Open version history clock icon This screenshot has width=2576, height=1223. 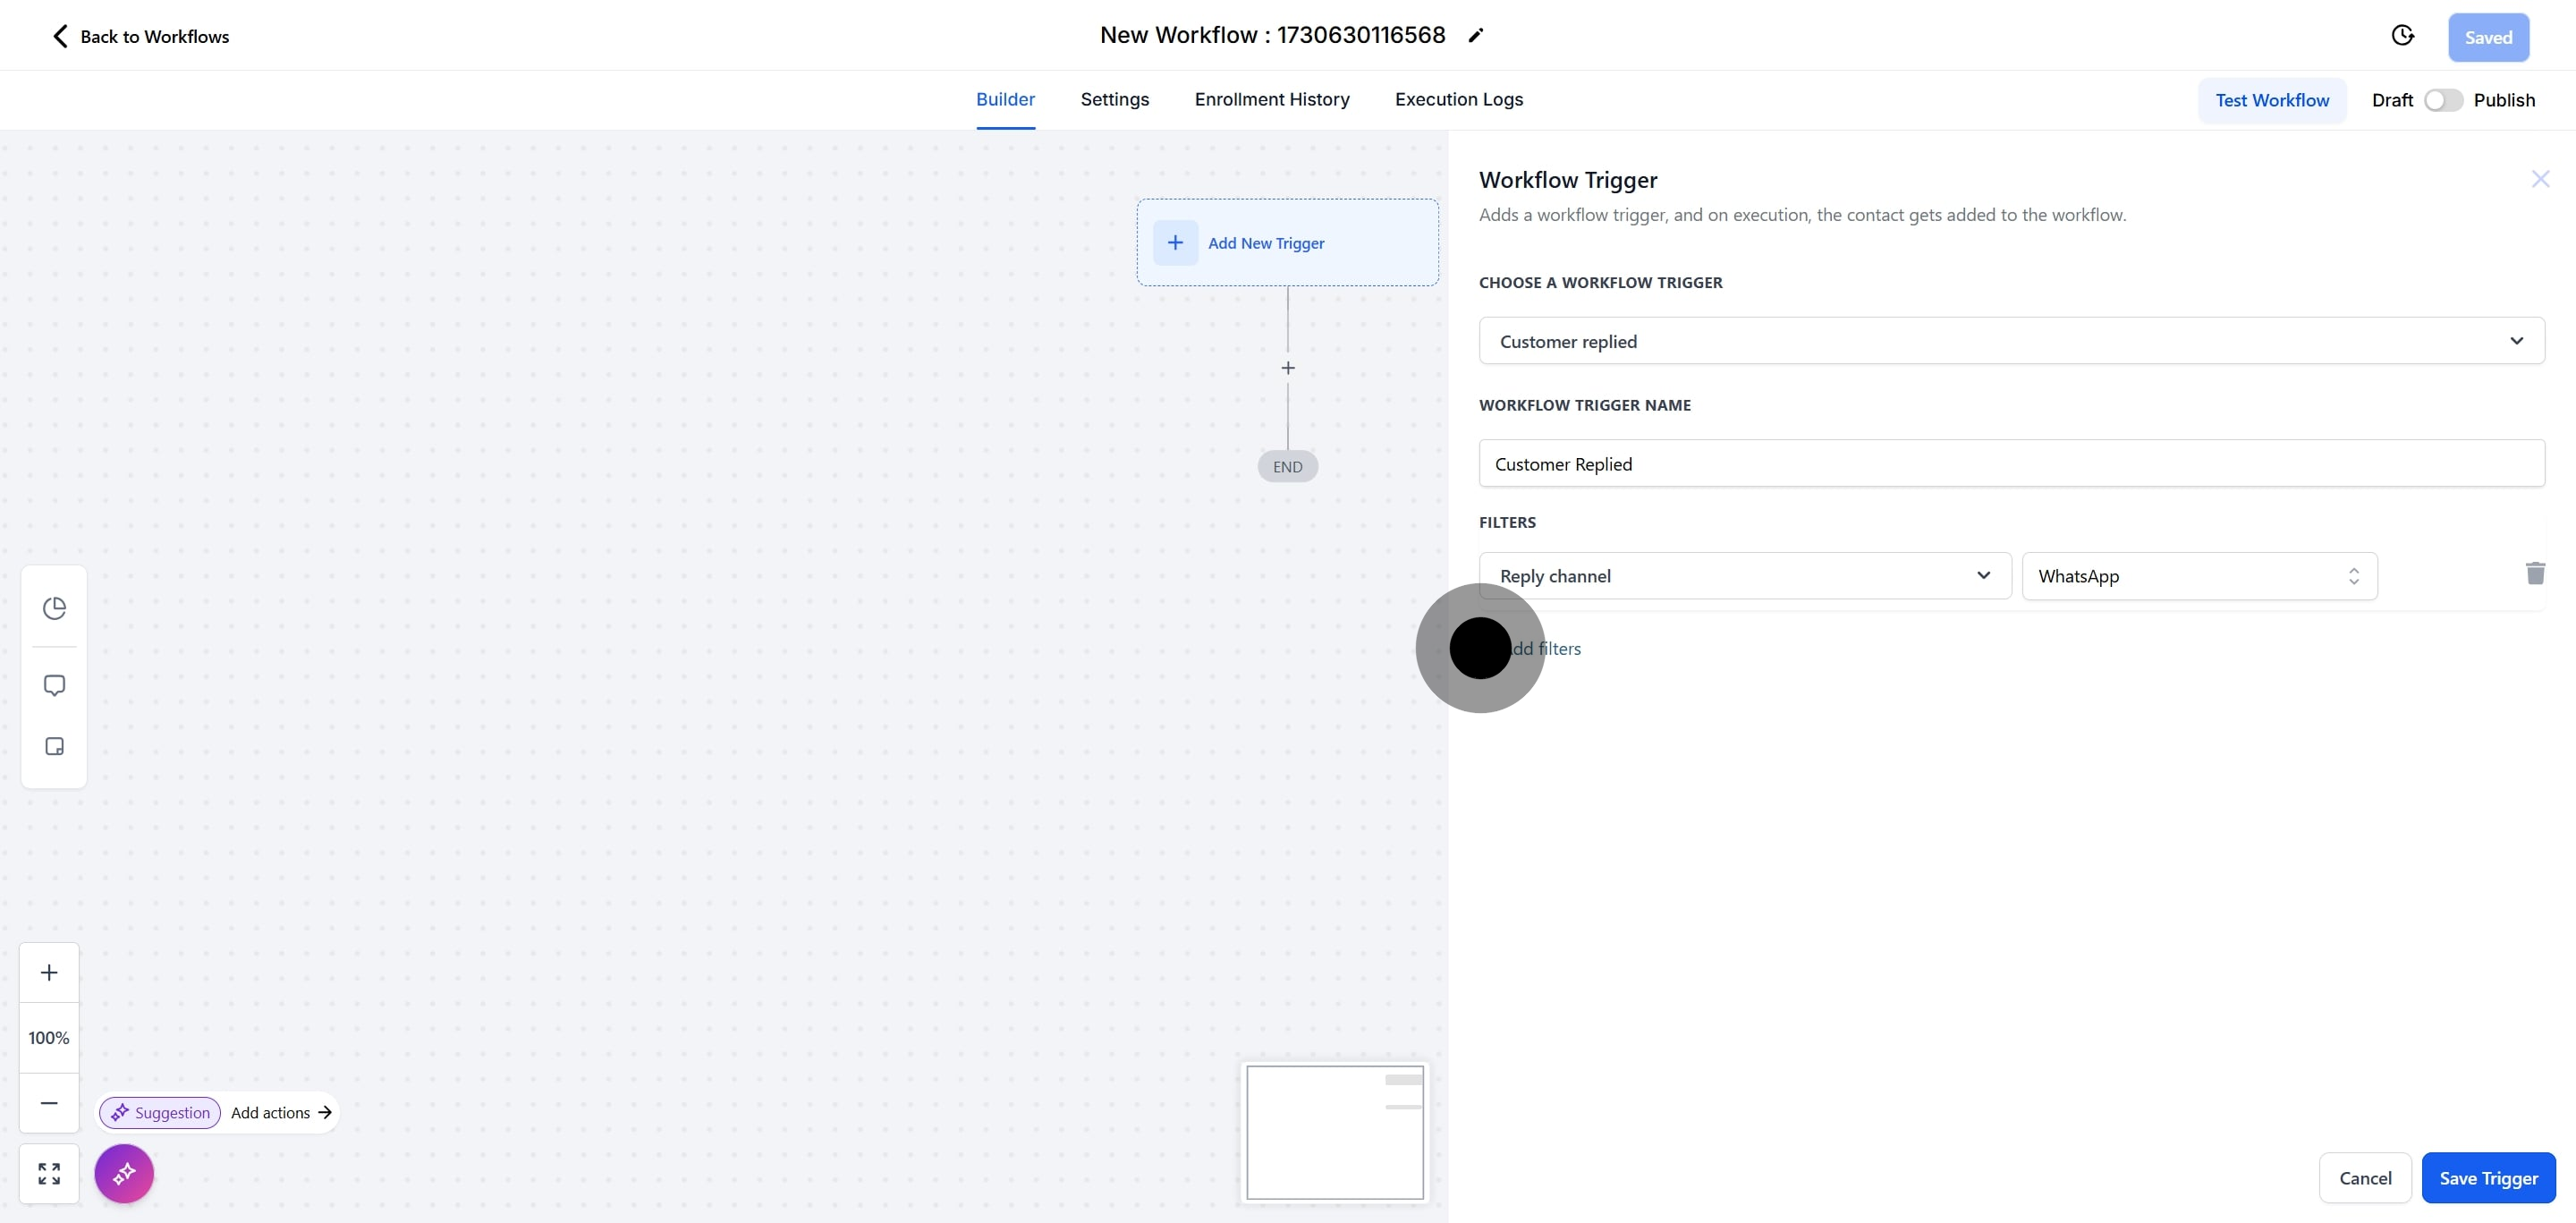[2402, 36]
